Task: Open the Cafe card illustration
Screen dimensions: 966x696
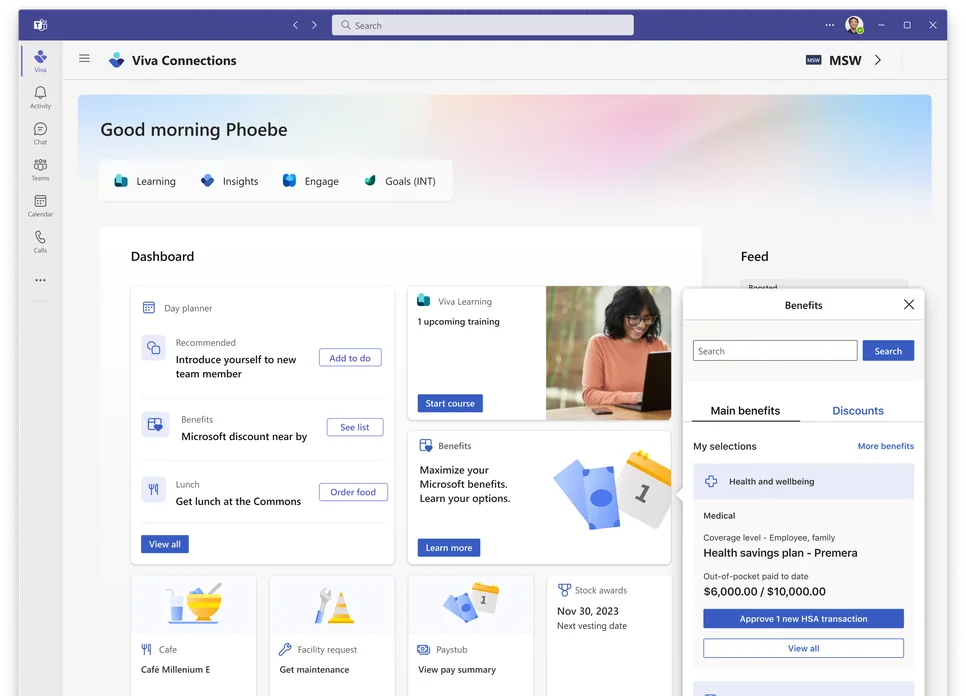Action: (x=194, y=604)
